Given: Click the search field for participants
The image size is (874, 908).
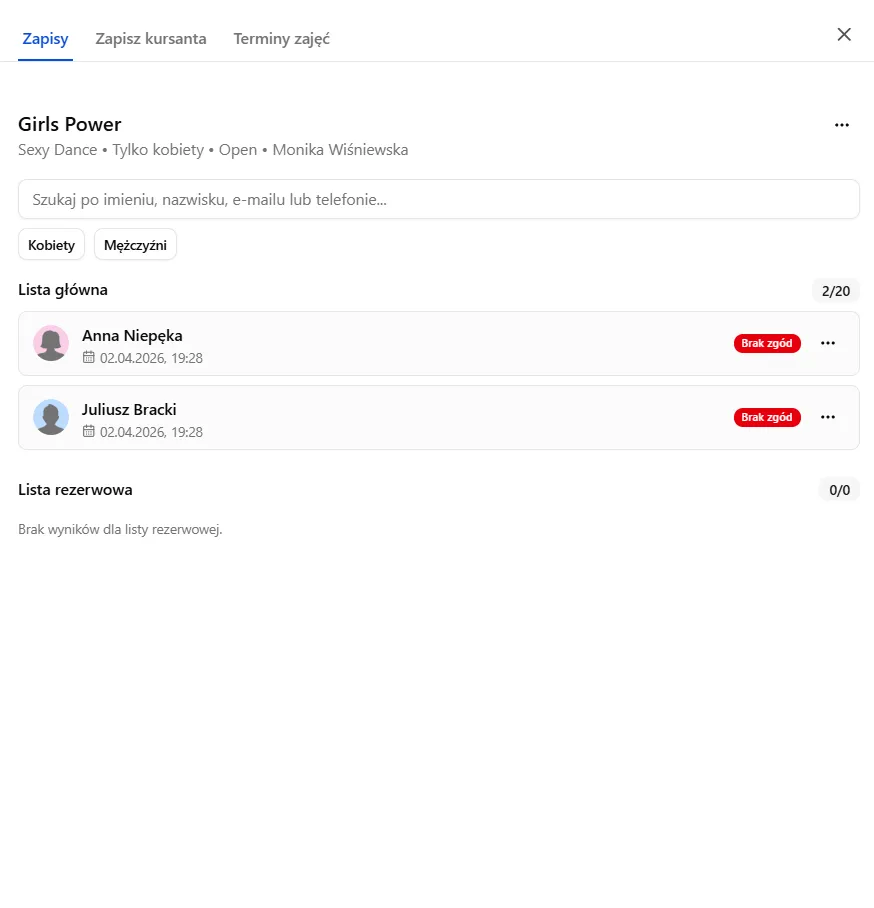Looking at the screenshot, I should tap(438, 199).
